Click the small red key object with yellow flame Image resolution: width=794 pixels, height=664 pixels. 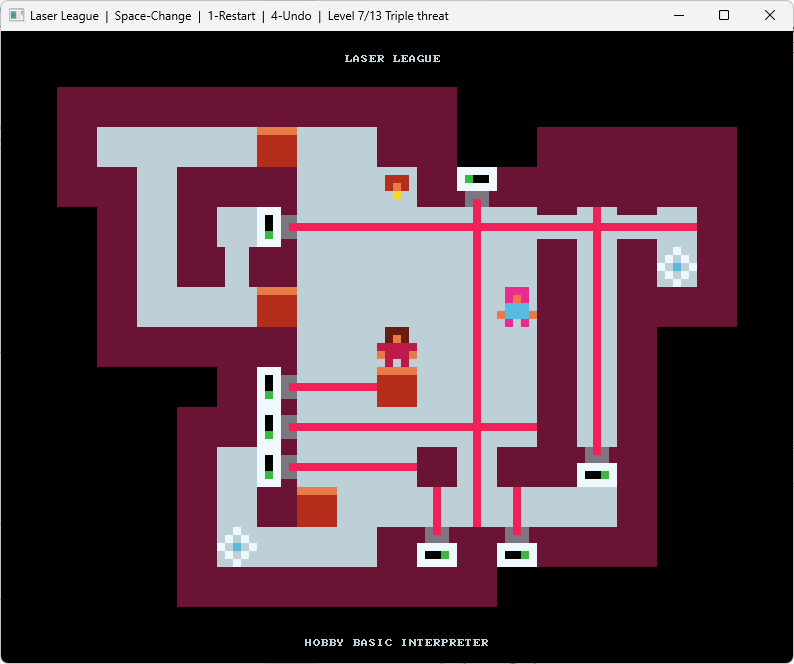(397, 187)
